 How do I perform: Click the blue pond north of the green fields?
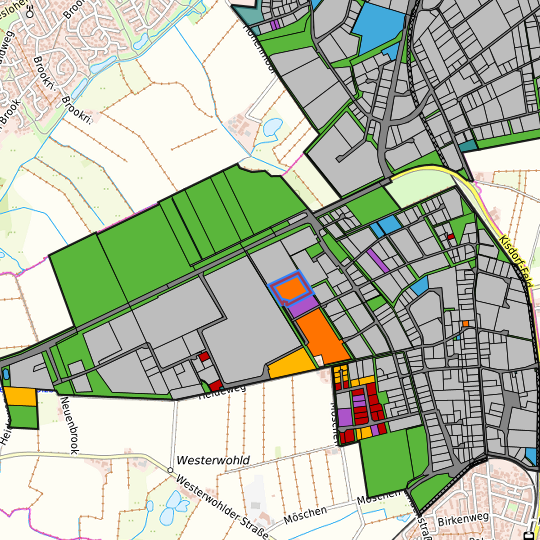(x=272, y=127)
